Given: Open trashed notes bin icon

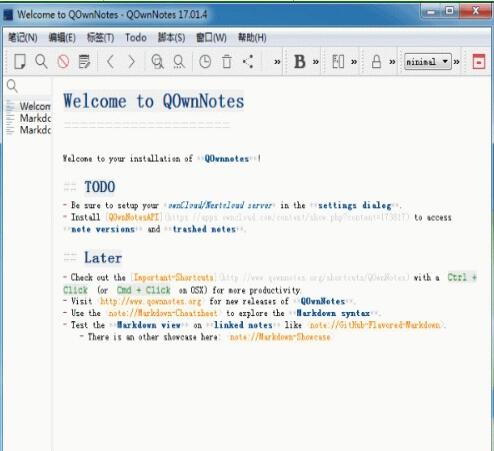Looking at the screenshot, I should coord(227,62).
